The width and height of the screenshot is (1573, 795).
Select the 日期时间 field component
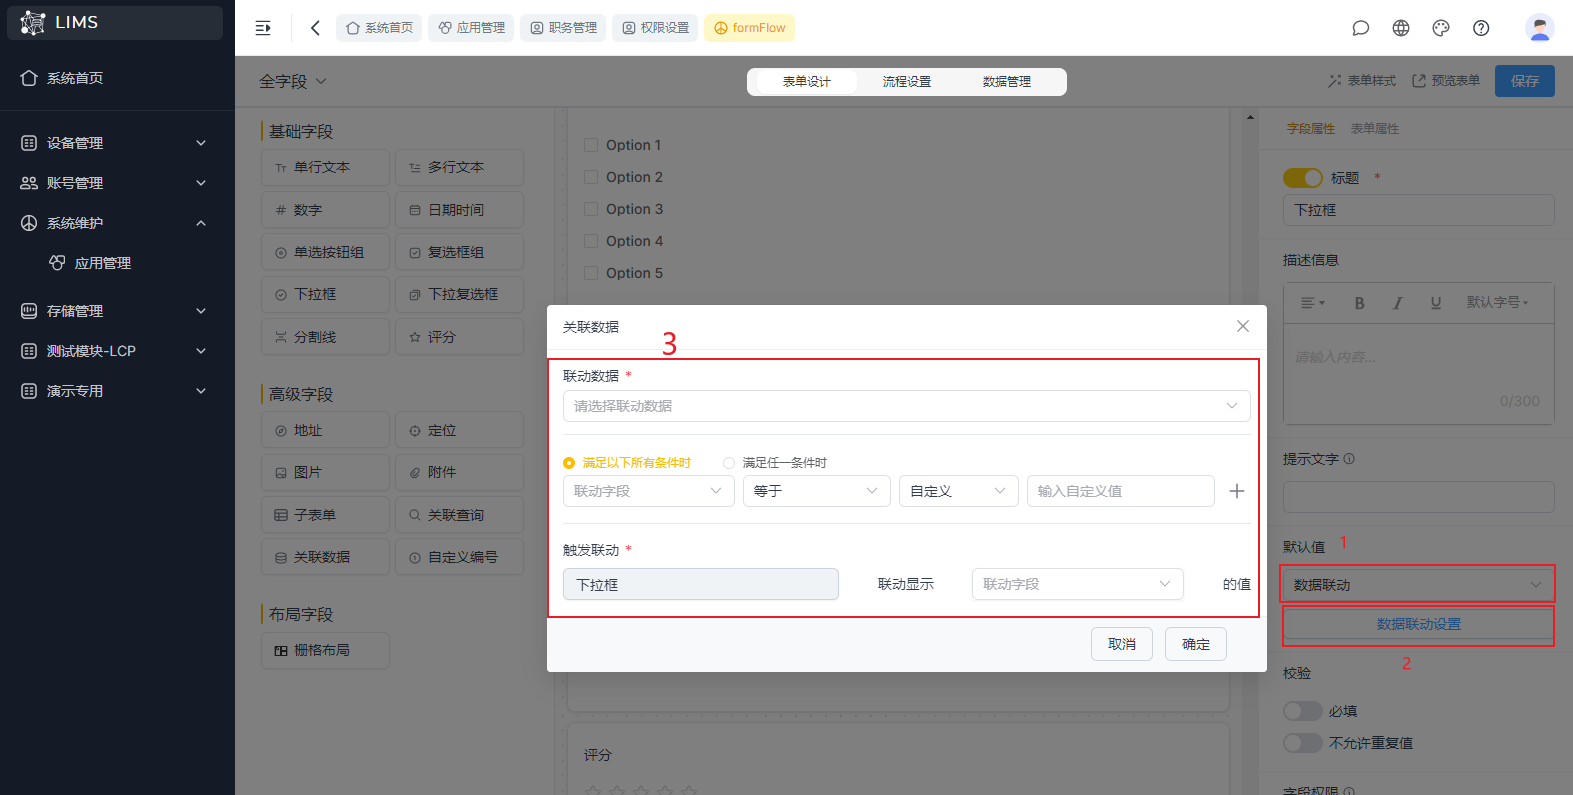pyautogui.click(x=459, y=210)
